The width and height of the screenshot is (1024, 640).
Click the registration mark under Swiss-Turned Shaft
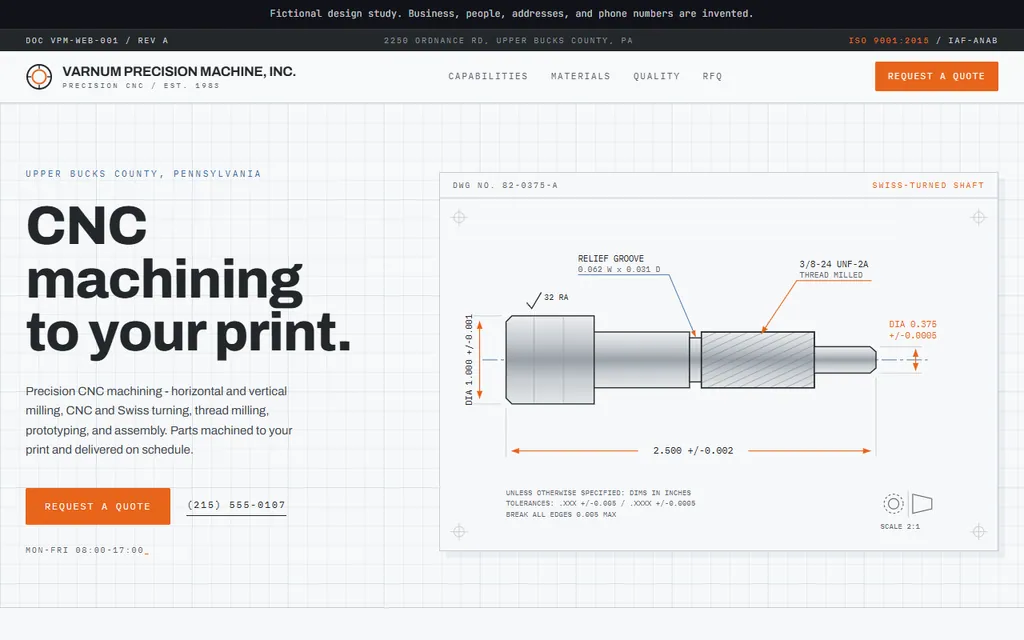(978, 217)
